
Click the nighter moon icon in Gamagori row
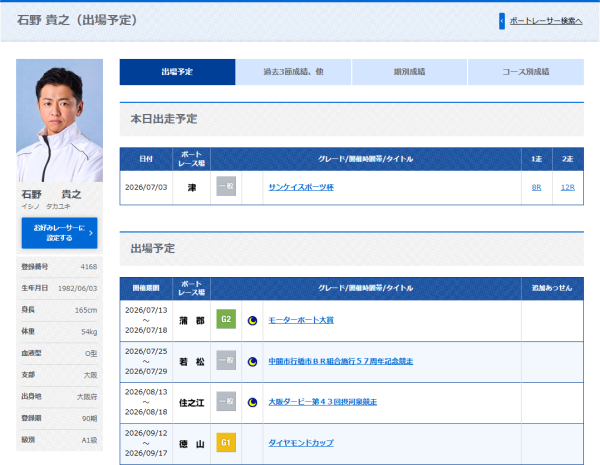[x=252, y=320]
